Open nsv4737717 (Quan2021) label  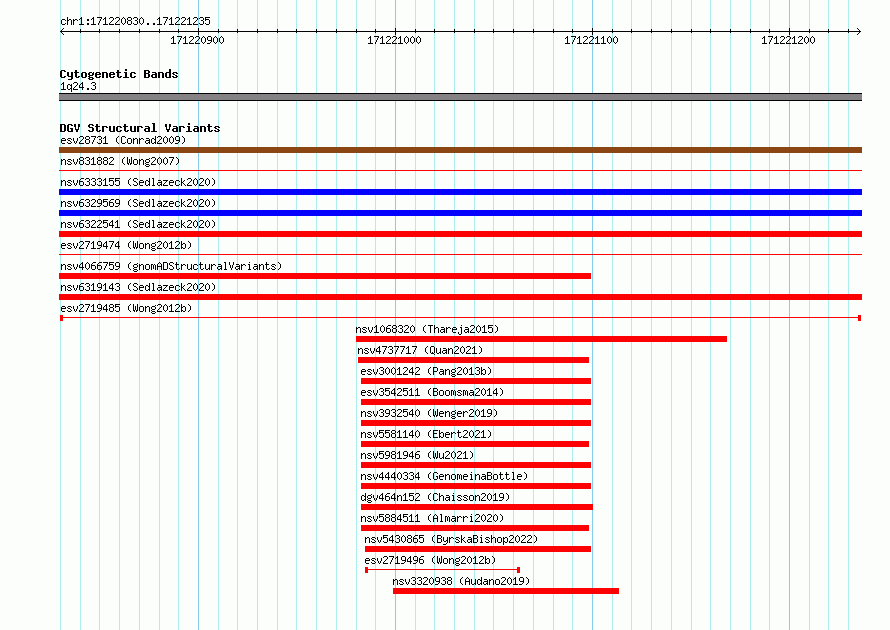coord(420,350)
